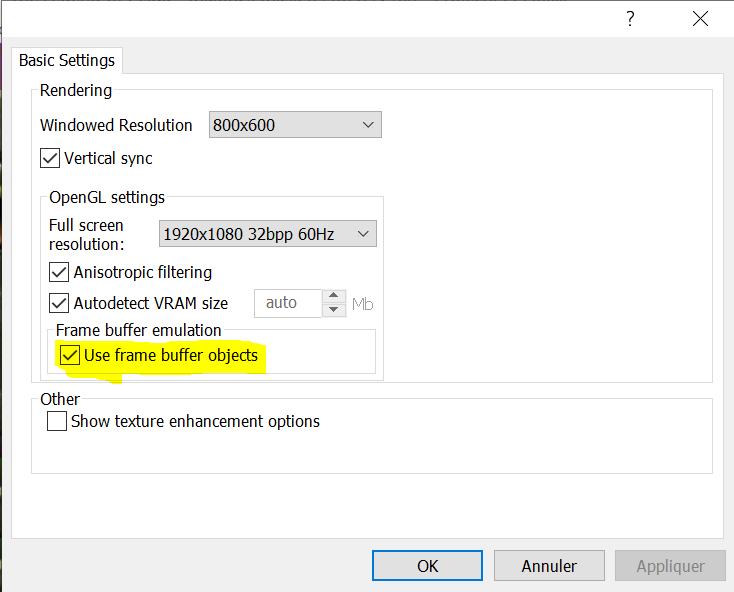Image resolution: width=734 pixels, height=592 pixels.
Task: Close the settings dialog window
Action: 701,18
